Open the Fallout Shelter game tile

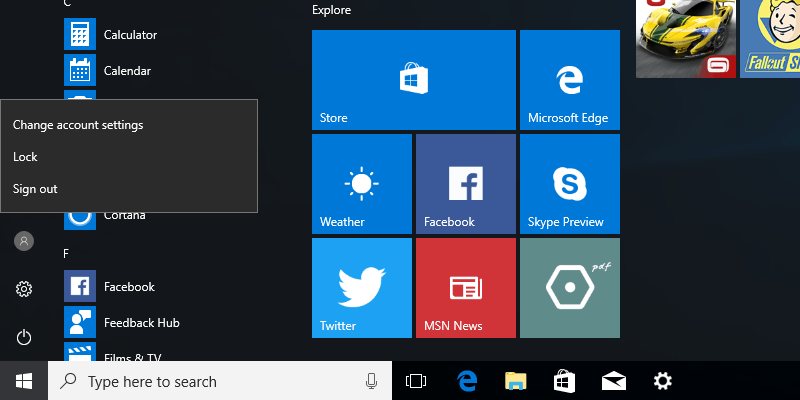(x=770, y=39)
